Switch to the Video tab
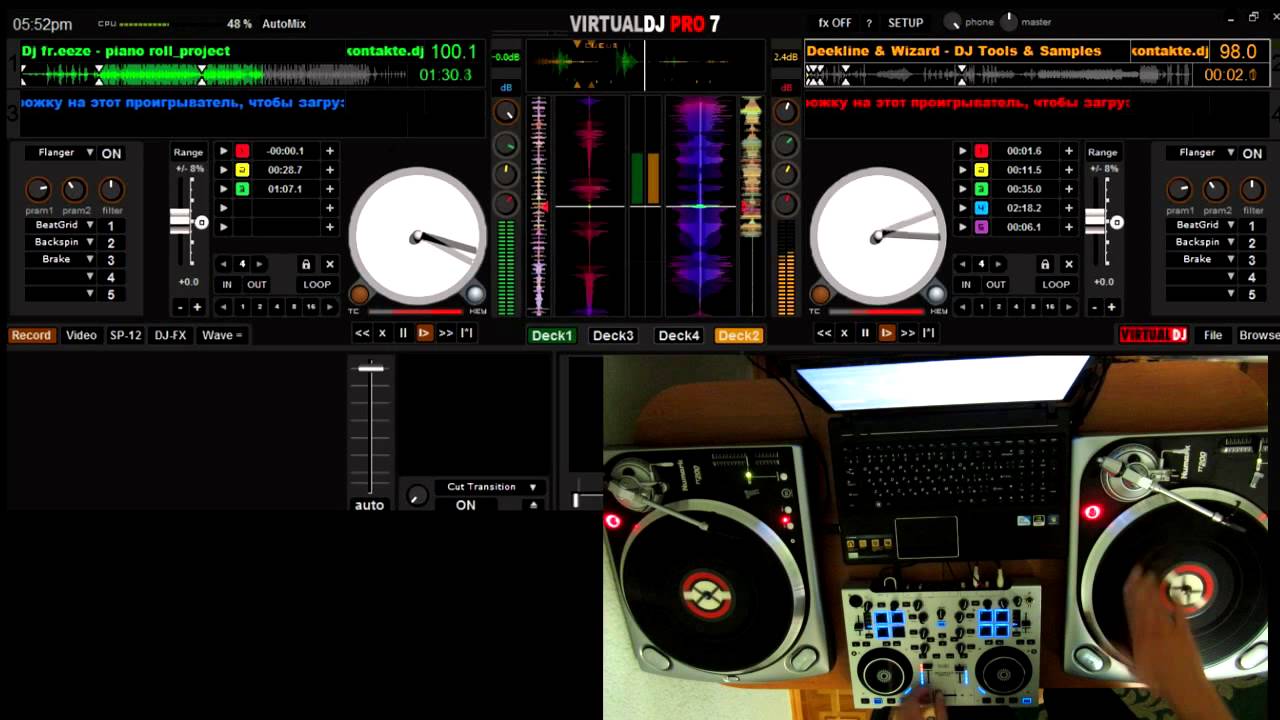Viewport: 1280px width, 720px height. point(81,335)
